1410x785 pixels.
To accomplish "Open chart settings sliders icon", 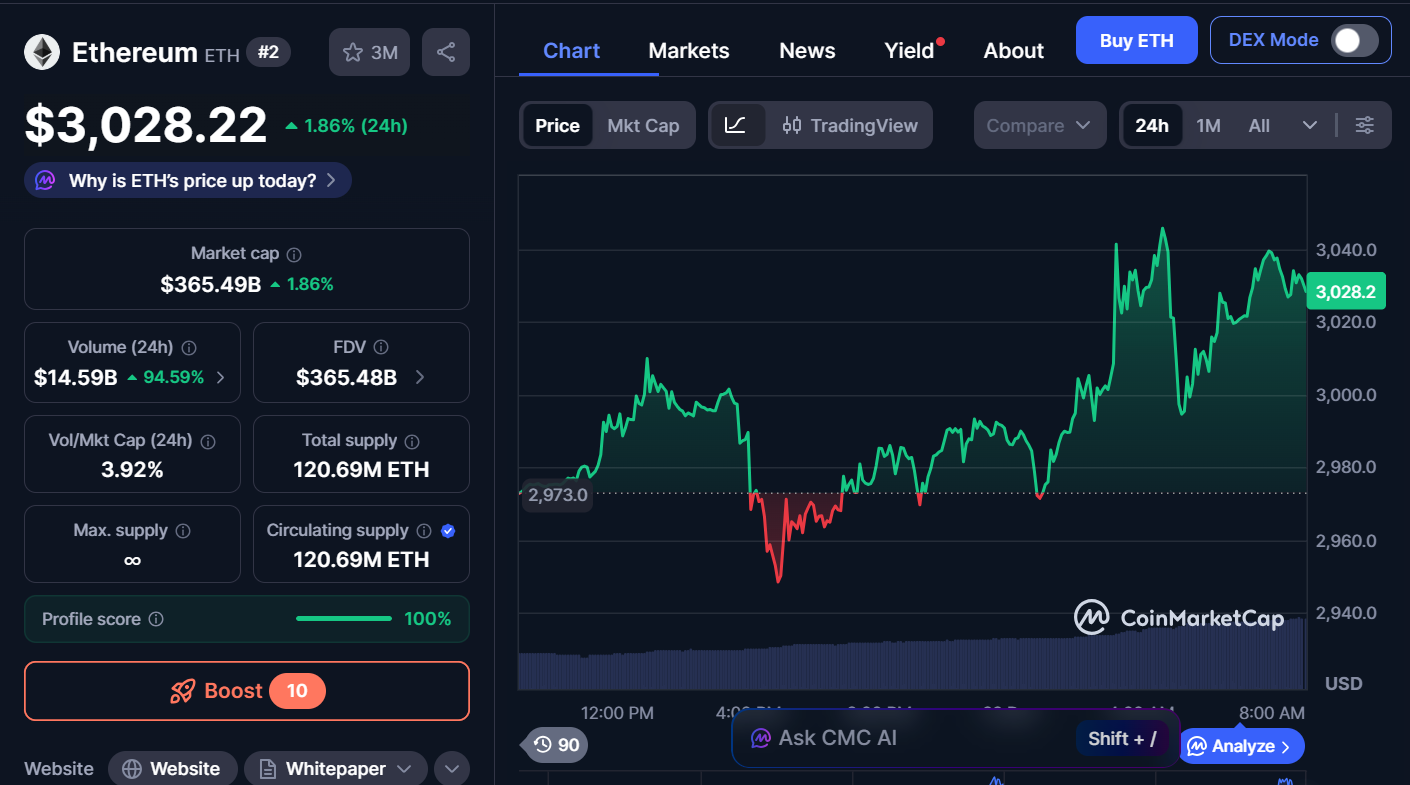I will 1364,125.
